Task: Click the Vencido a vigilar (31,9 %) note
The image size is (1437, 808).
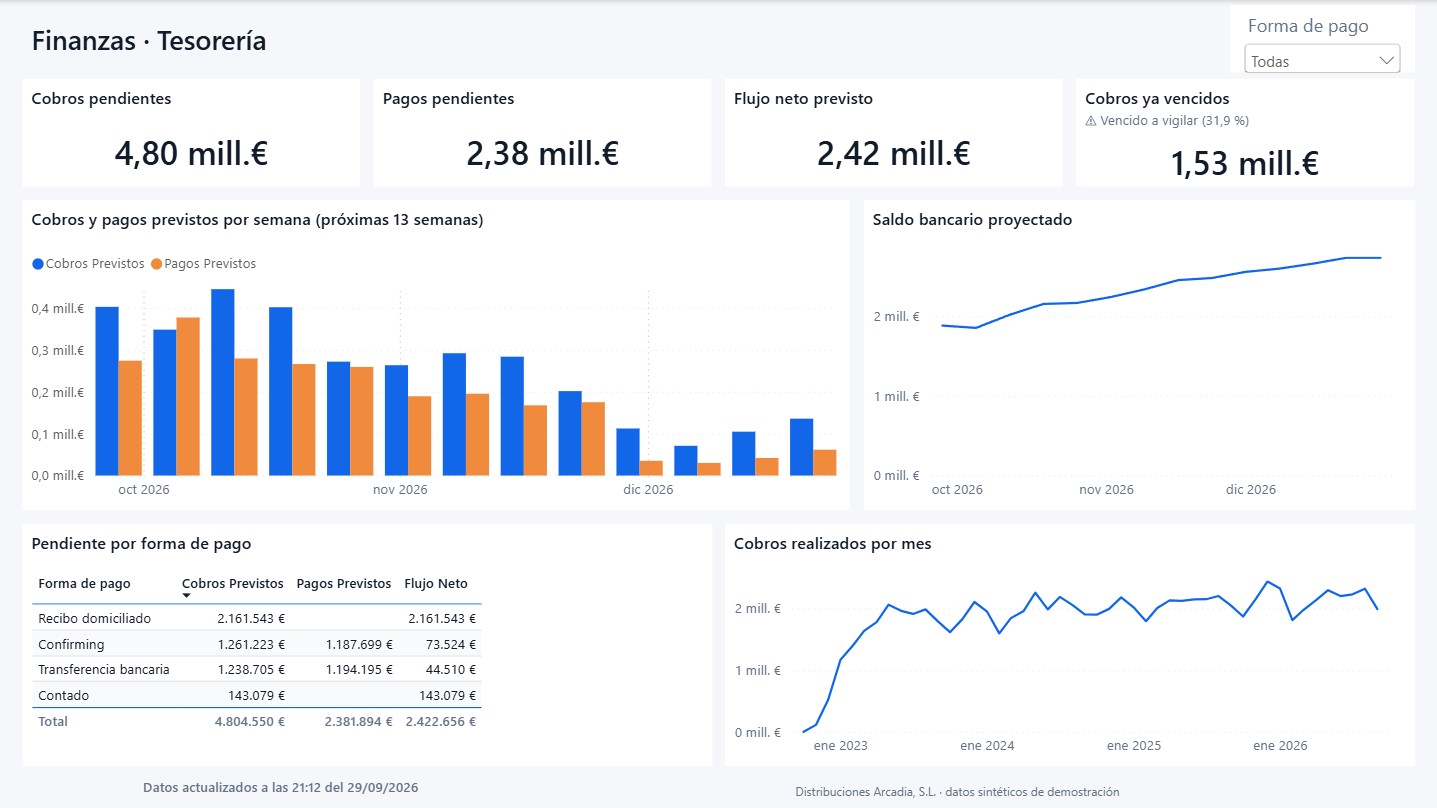Action: click(x=1174, y=121)
